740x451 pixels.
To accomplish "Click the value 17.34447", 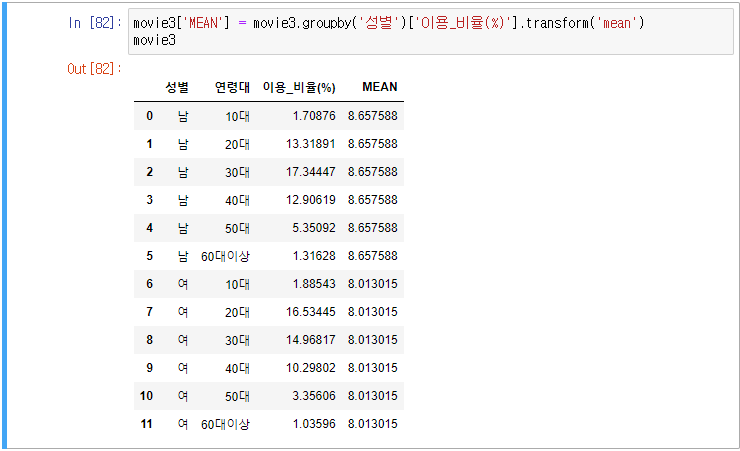I will click(311, 172).
